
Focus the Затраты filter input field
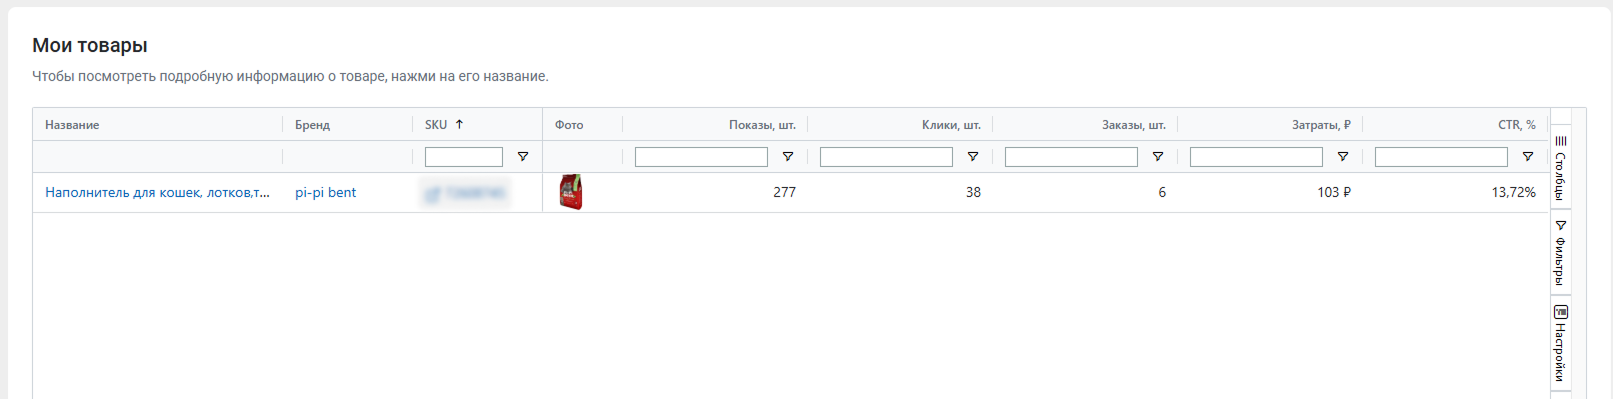[x=1256, y=157]
